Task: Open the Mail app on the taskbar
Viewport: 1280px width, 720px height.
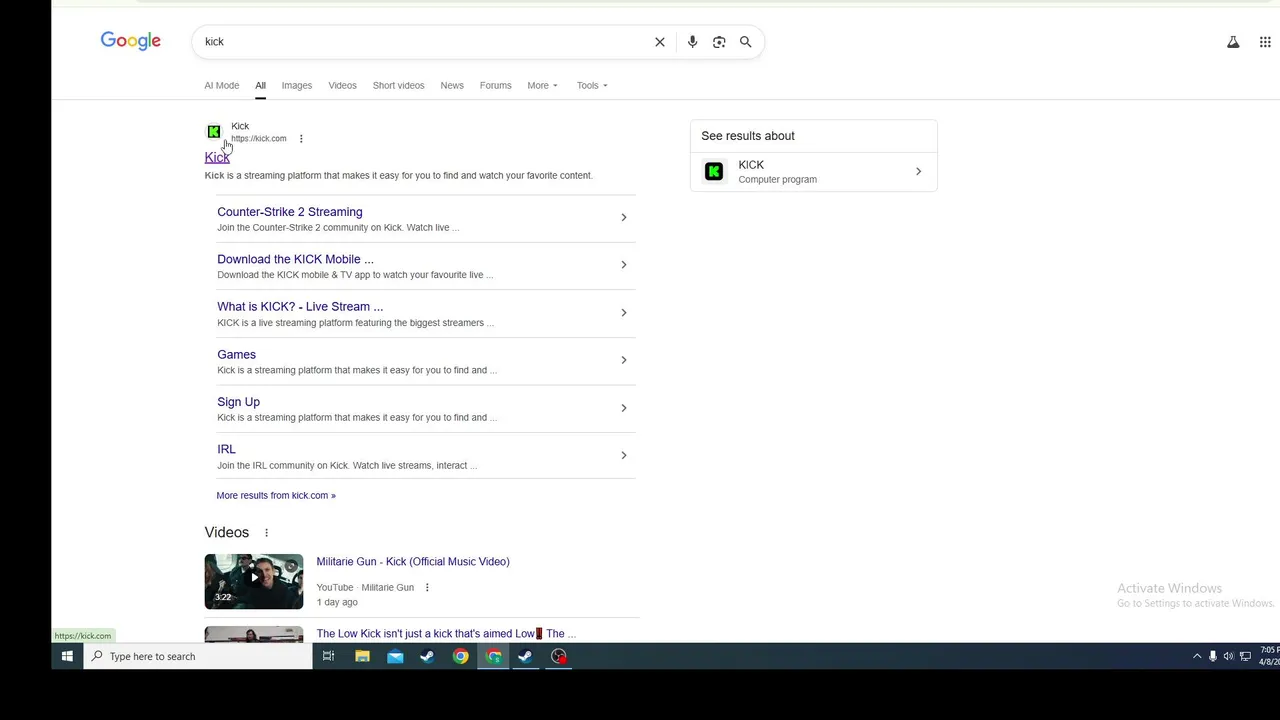Action: point(395,656)
